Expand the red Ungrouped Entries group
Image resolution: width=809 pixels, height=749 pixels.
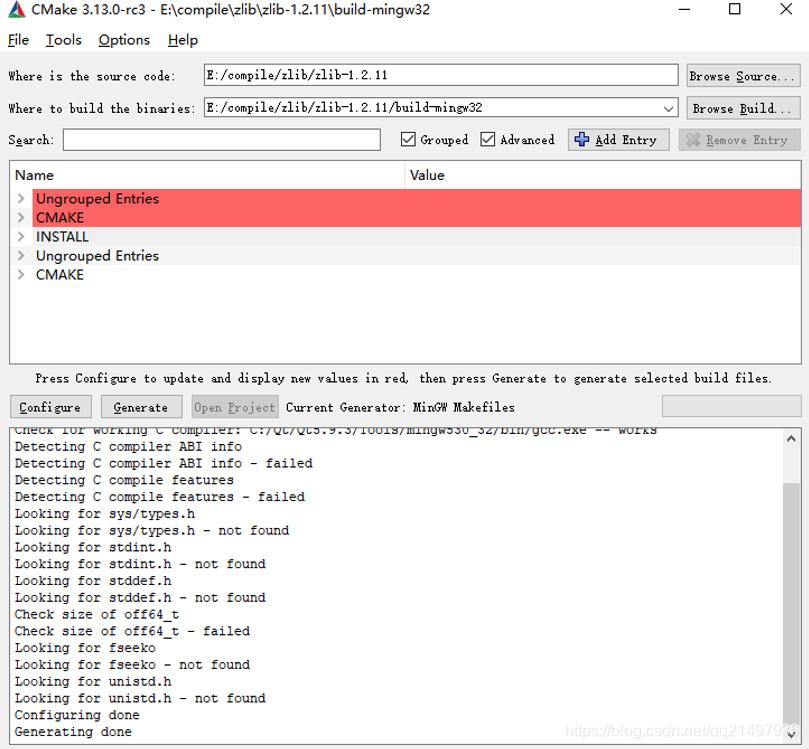(x=21, y=199)
